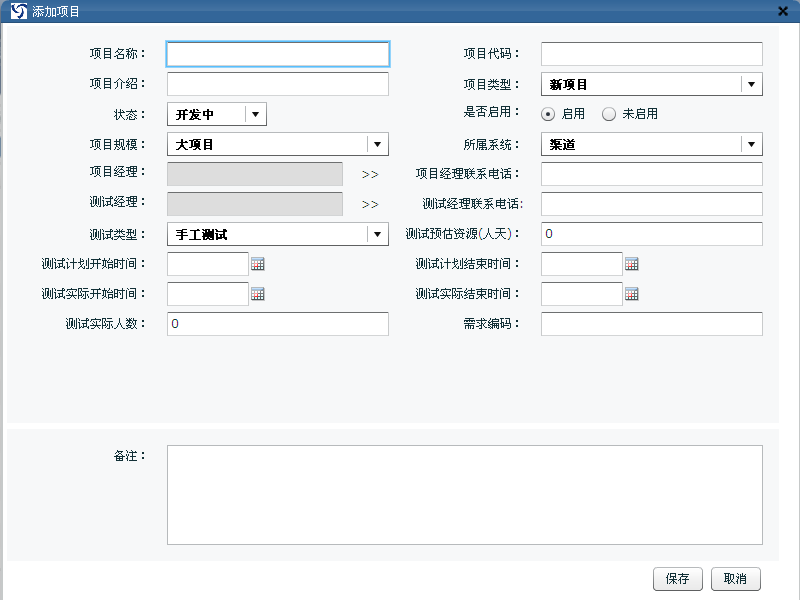
Task: Click the 取消 button
Action: pos(735,579)
